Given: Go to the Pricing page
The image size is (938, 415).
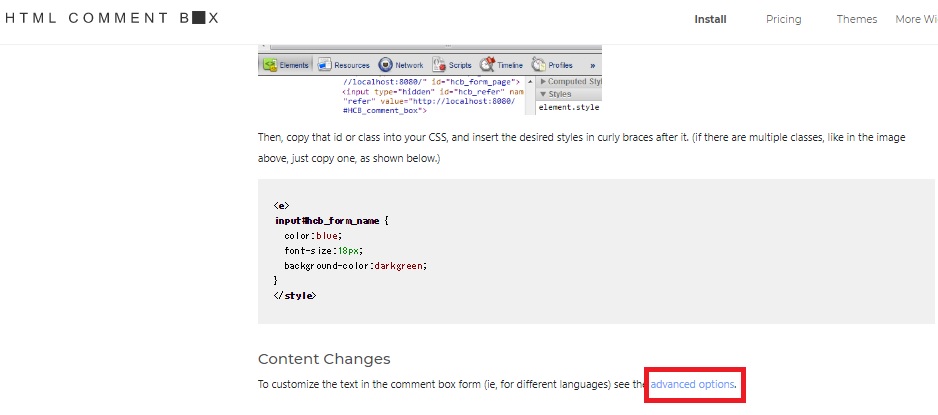Looking at the screenshot, I should coord(783,19).
